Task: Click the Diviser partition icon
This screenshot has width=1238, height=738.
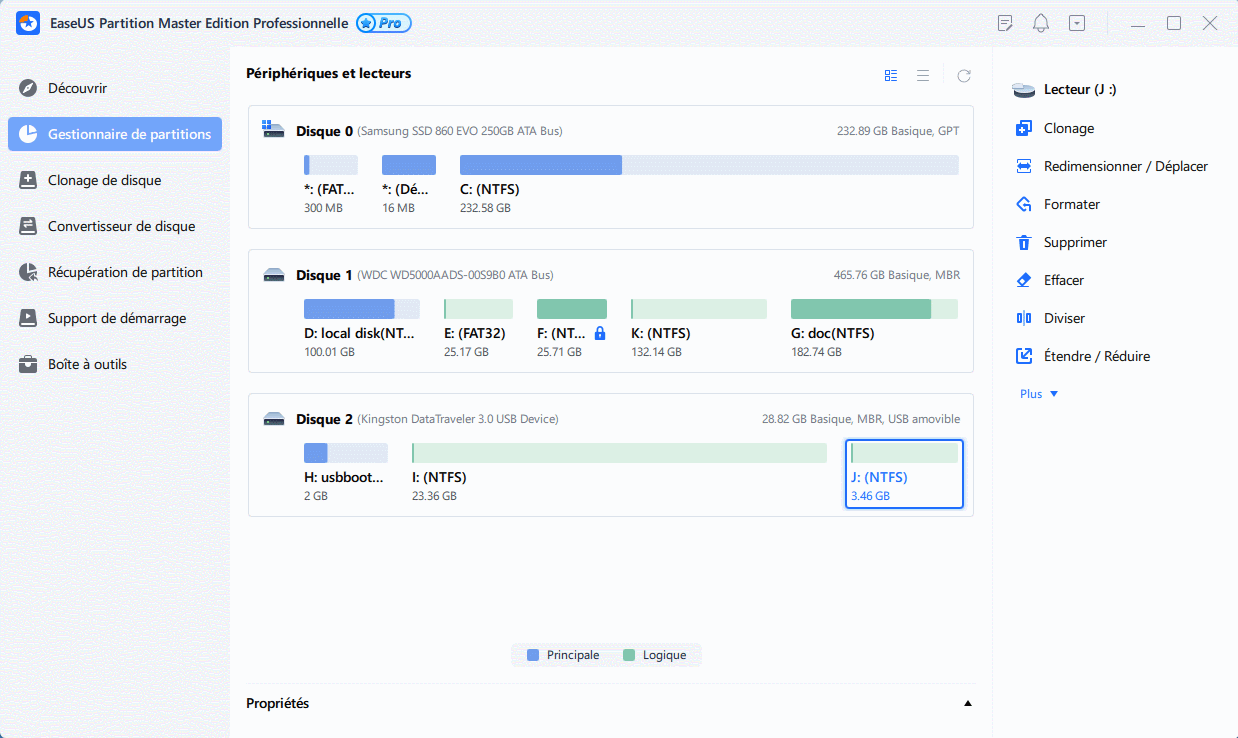Action: [1023, 318]
